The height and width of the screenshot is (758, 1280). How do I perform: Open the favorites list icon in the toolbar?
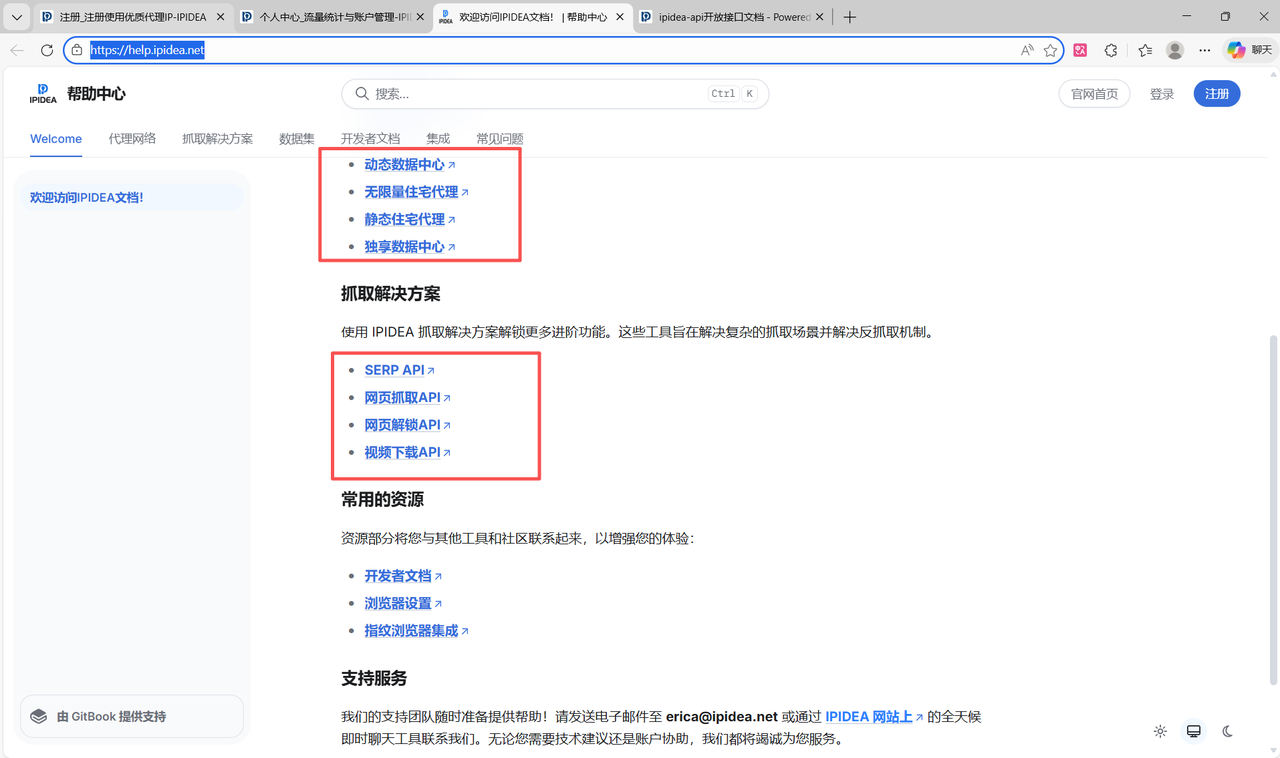tap(1145, 50)
